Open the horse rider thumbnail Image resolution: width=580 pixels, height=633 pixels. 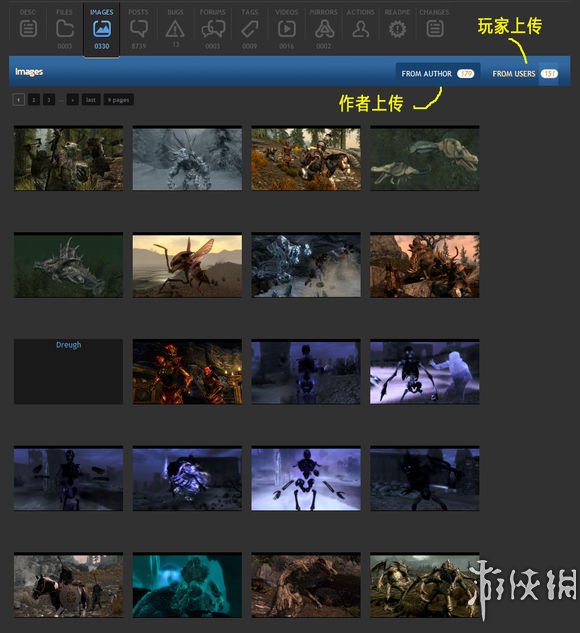69,585
